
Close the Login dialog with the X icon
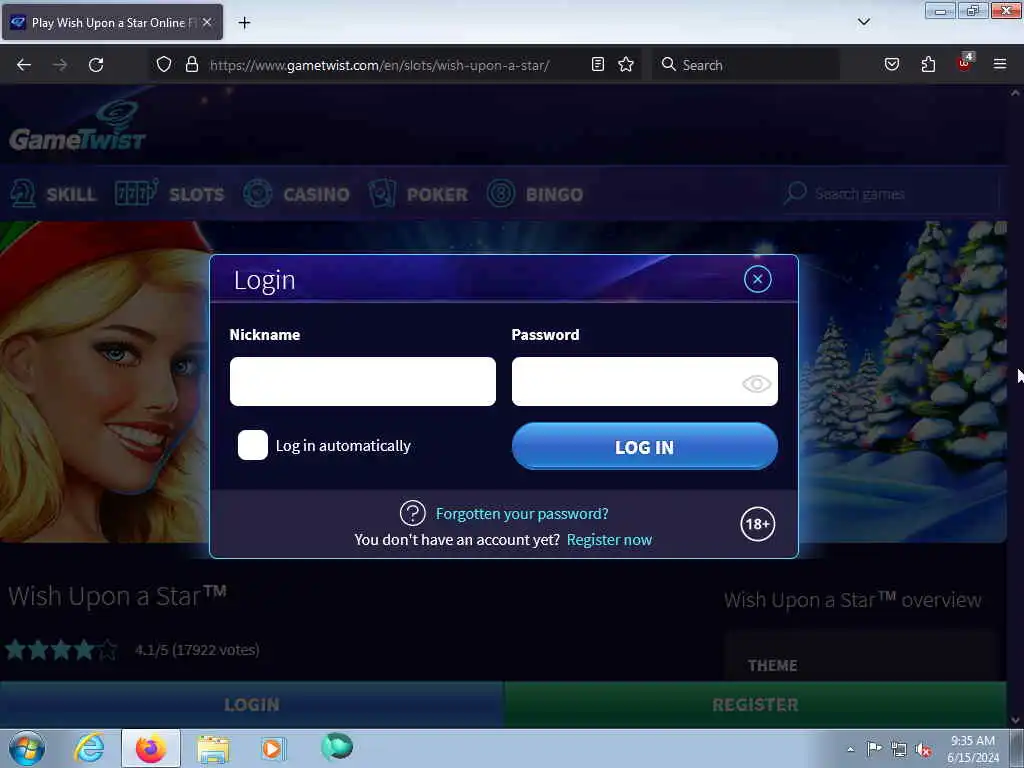point(758,280)
